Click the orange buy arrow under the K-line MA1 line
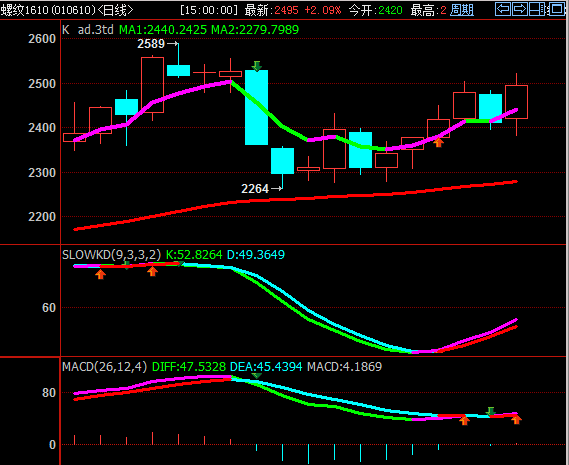The width and height of the screenshot is (569, 465). [438, 143]
